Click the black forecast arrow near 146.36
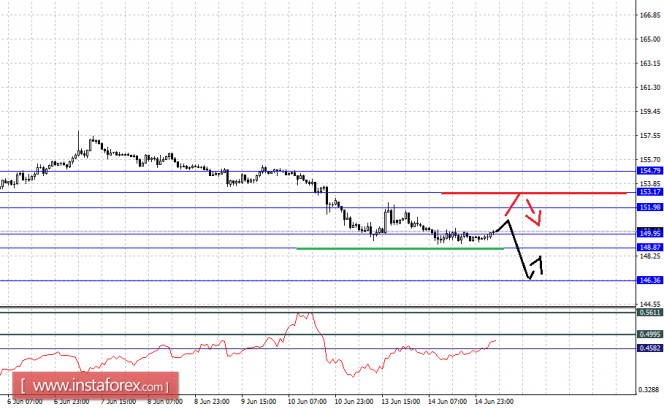Image resolution: width=664 pixels, height=409 pixels. coord(536,268)
